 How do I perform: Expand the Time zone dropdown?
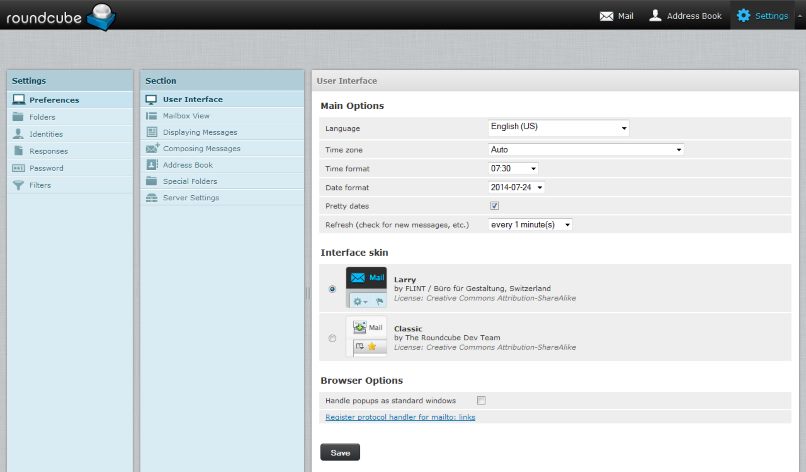pyautogui.click(x=585, y=149)
